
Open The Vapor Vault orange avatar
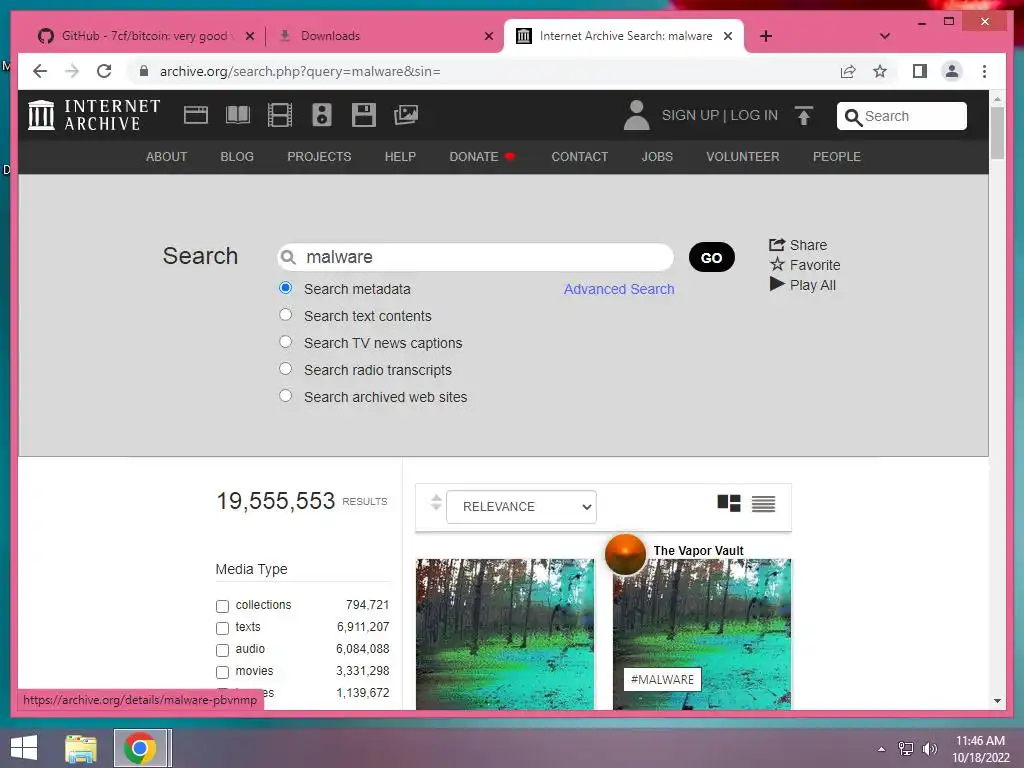click(x=626, y=554)
